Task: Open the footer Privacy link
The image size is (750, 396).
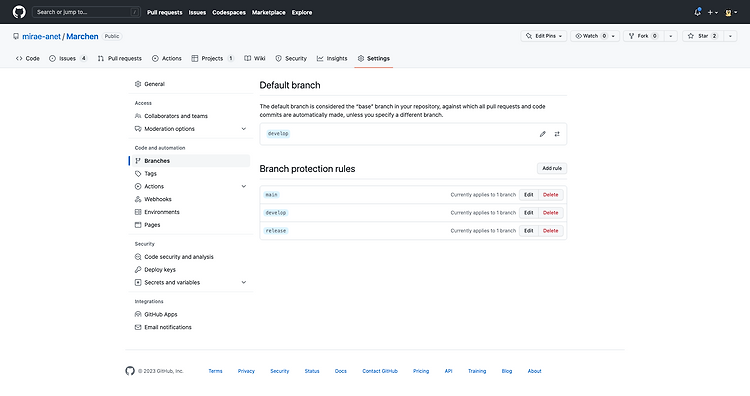Action: tap(246, 371)
